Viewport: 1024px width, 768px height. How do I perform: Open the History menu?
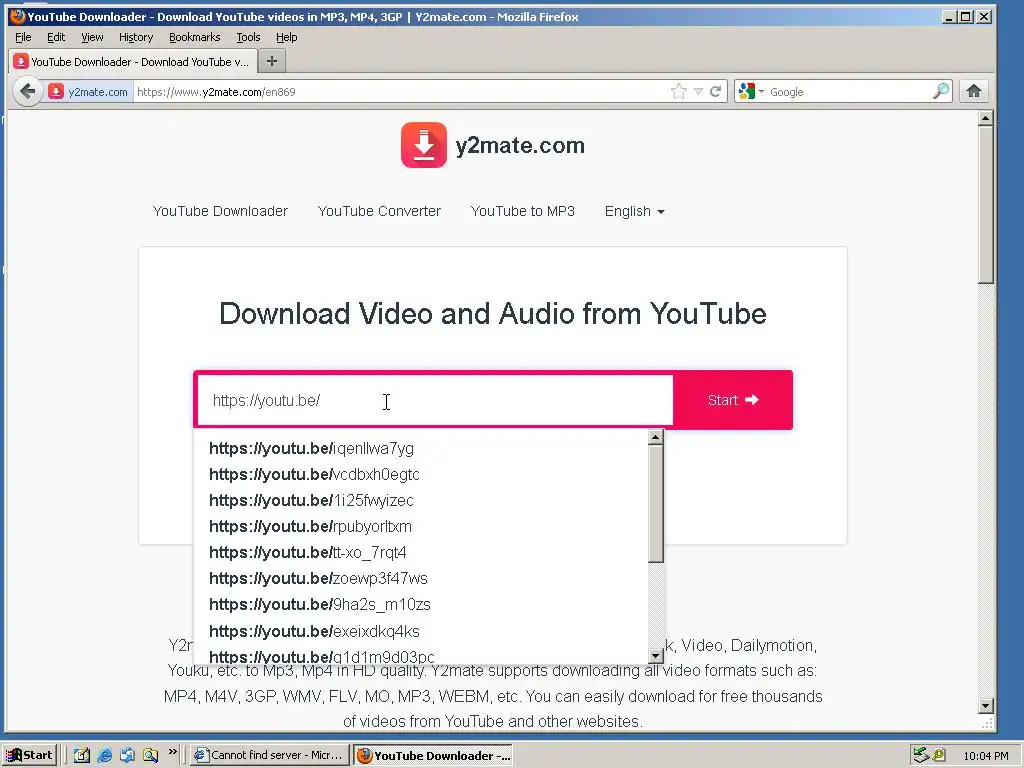click(x=136, y=37)
